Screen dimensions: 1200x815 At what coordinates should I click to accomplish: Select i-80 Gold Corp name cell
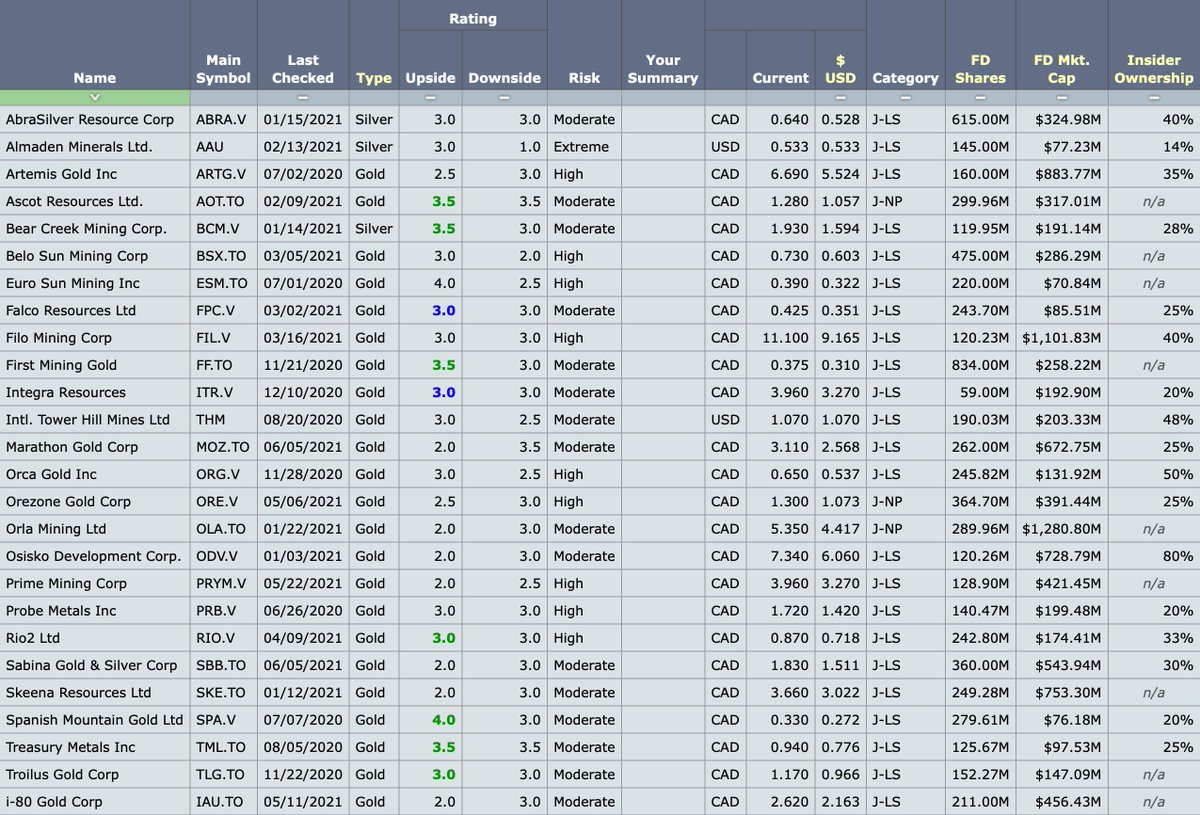(x=54, y=802)
